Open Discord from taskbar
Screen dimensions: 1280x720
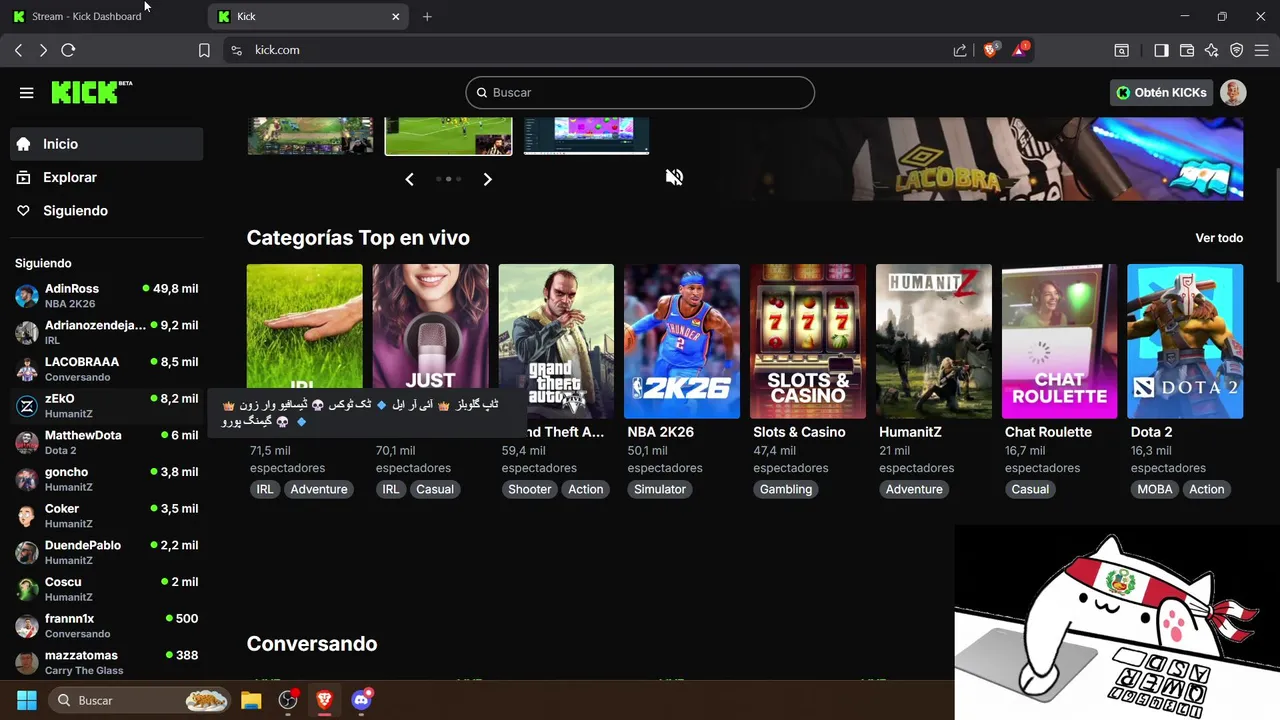click(362, 700)
